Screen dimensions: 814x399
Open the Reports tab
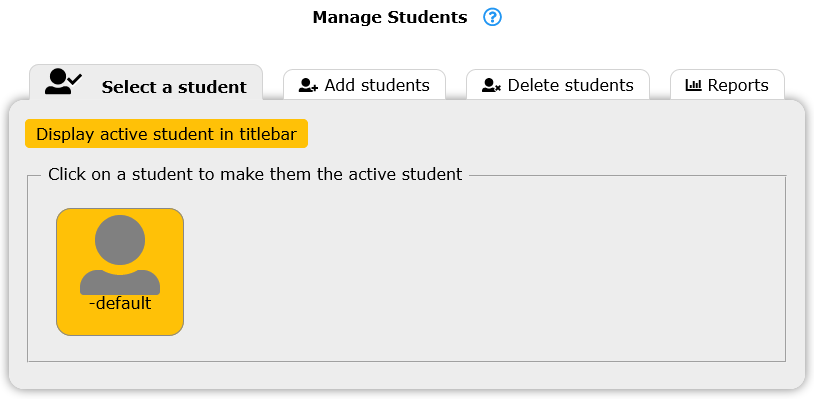coord(727,84)
